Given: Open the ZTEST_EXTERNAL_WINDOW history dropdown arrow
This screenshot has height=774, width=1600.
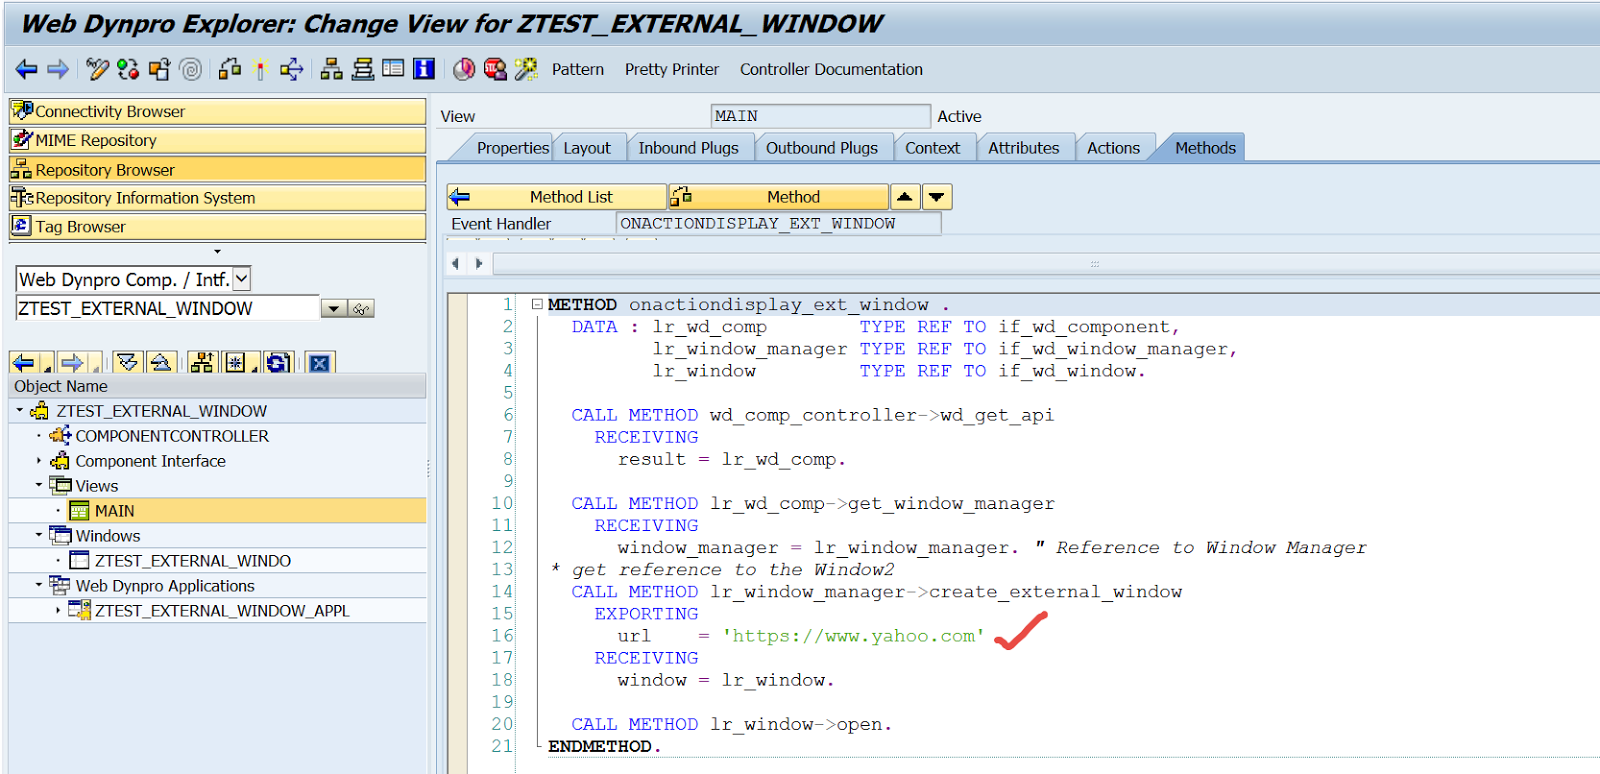Looking at the screenshot, I should [333, 309].
